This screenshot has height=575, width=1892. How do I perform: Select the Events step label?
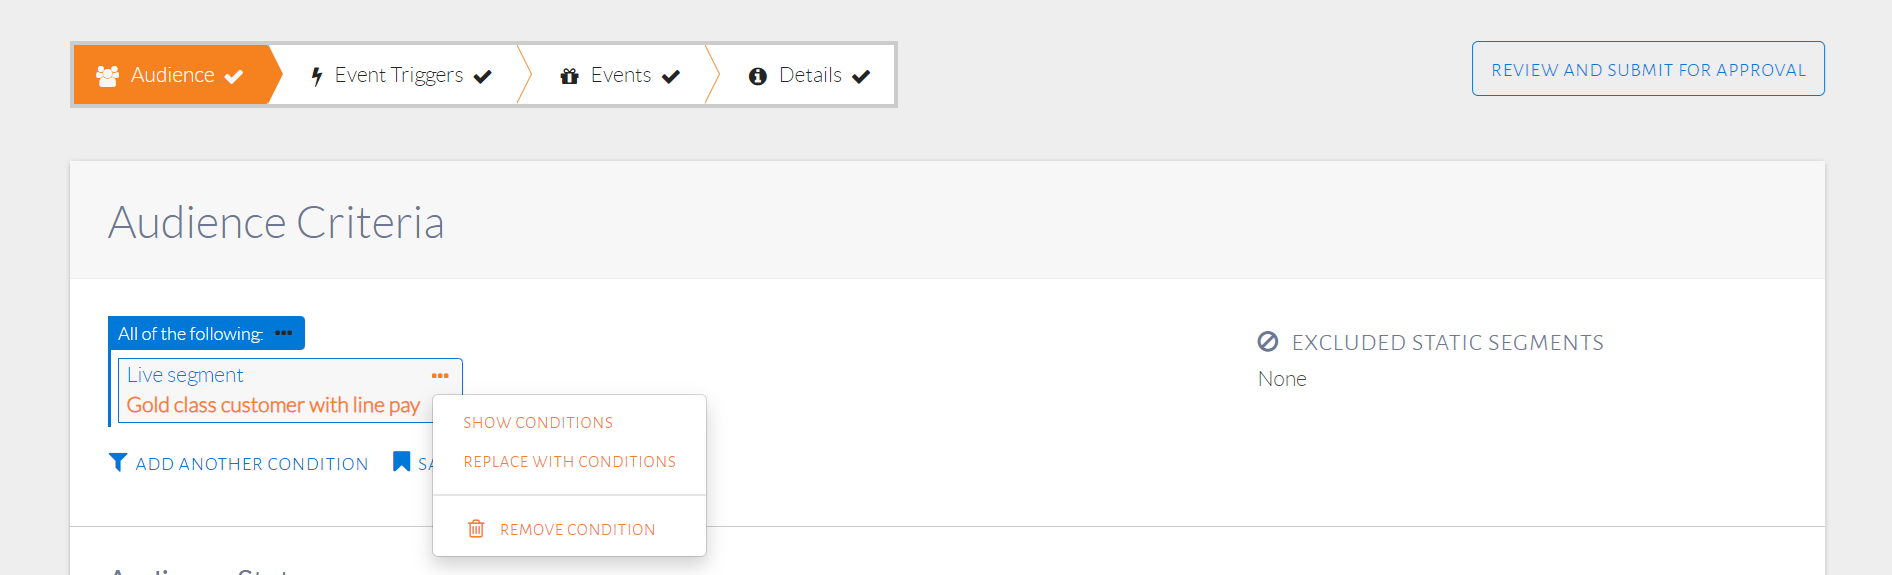coord(620,75)
